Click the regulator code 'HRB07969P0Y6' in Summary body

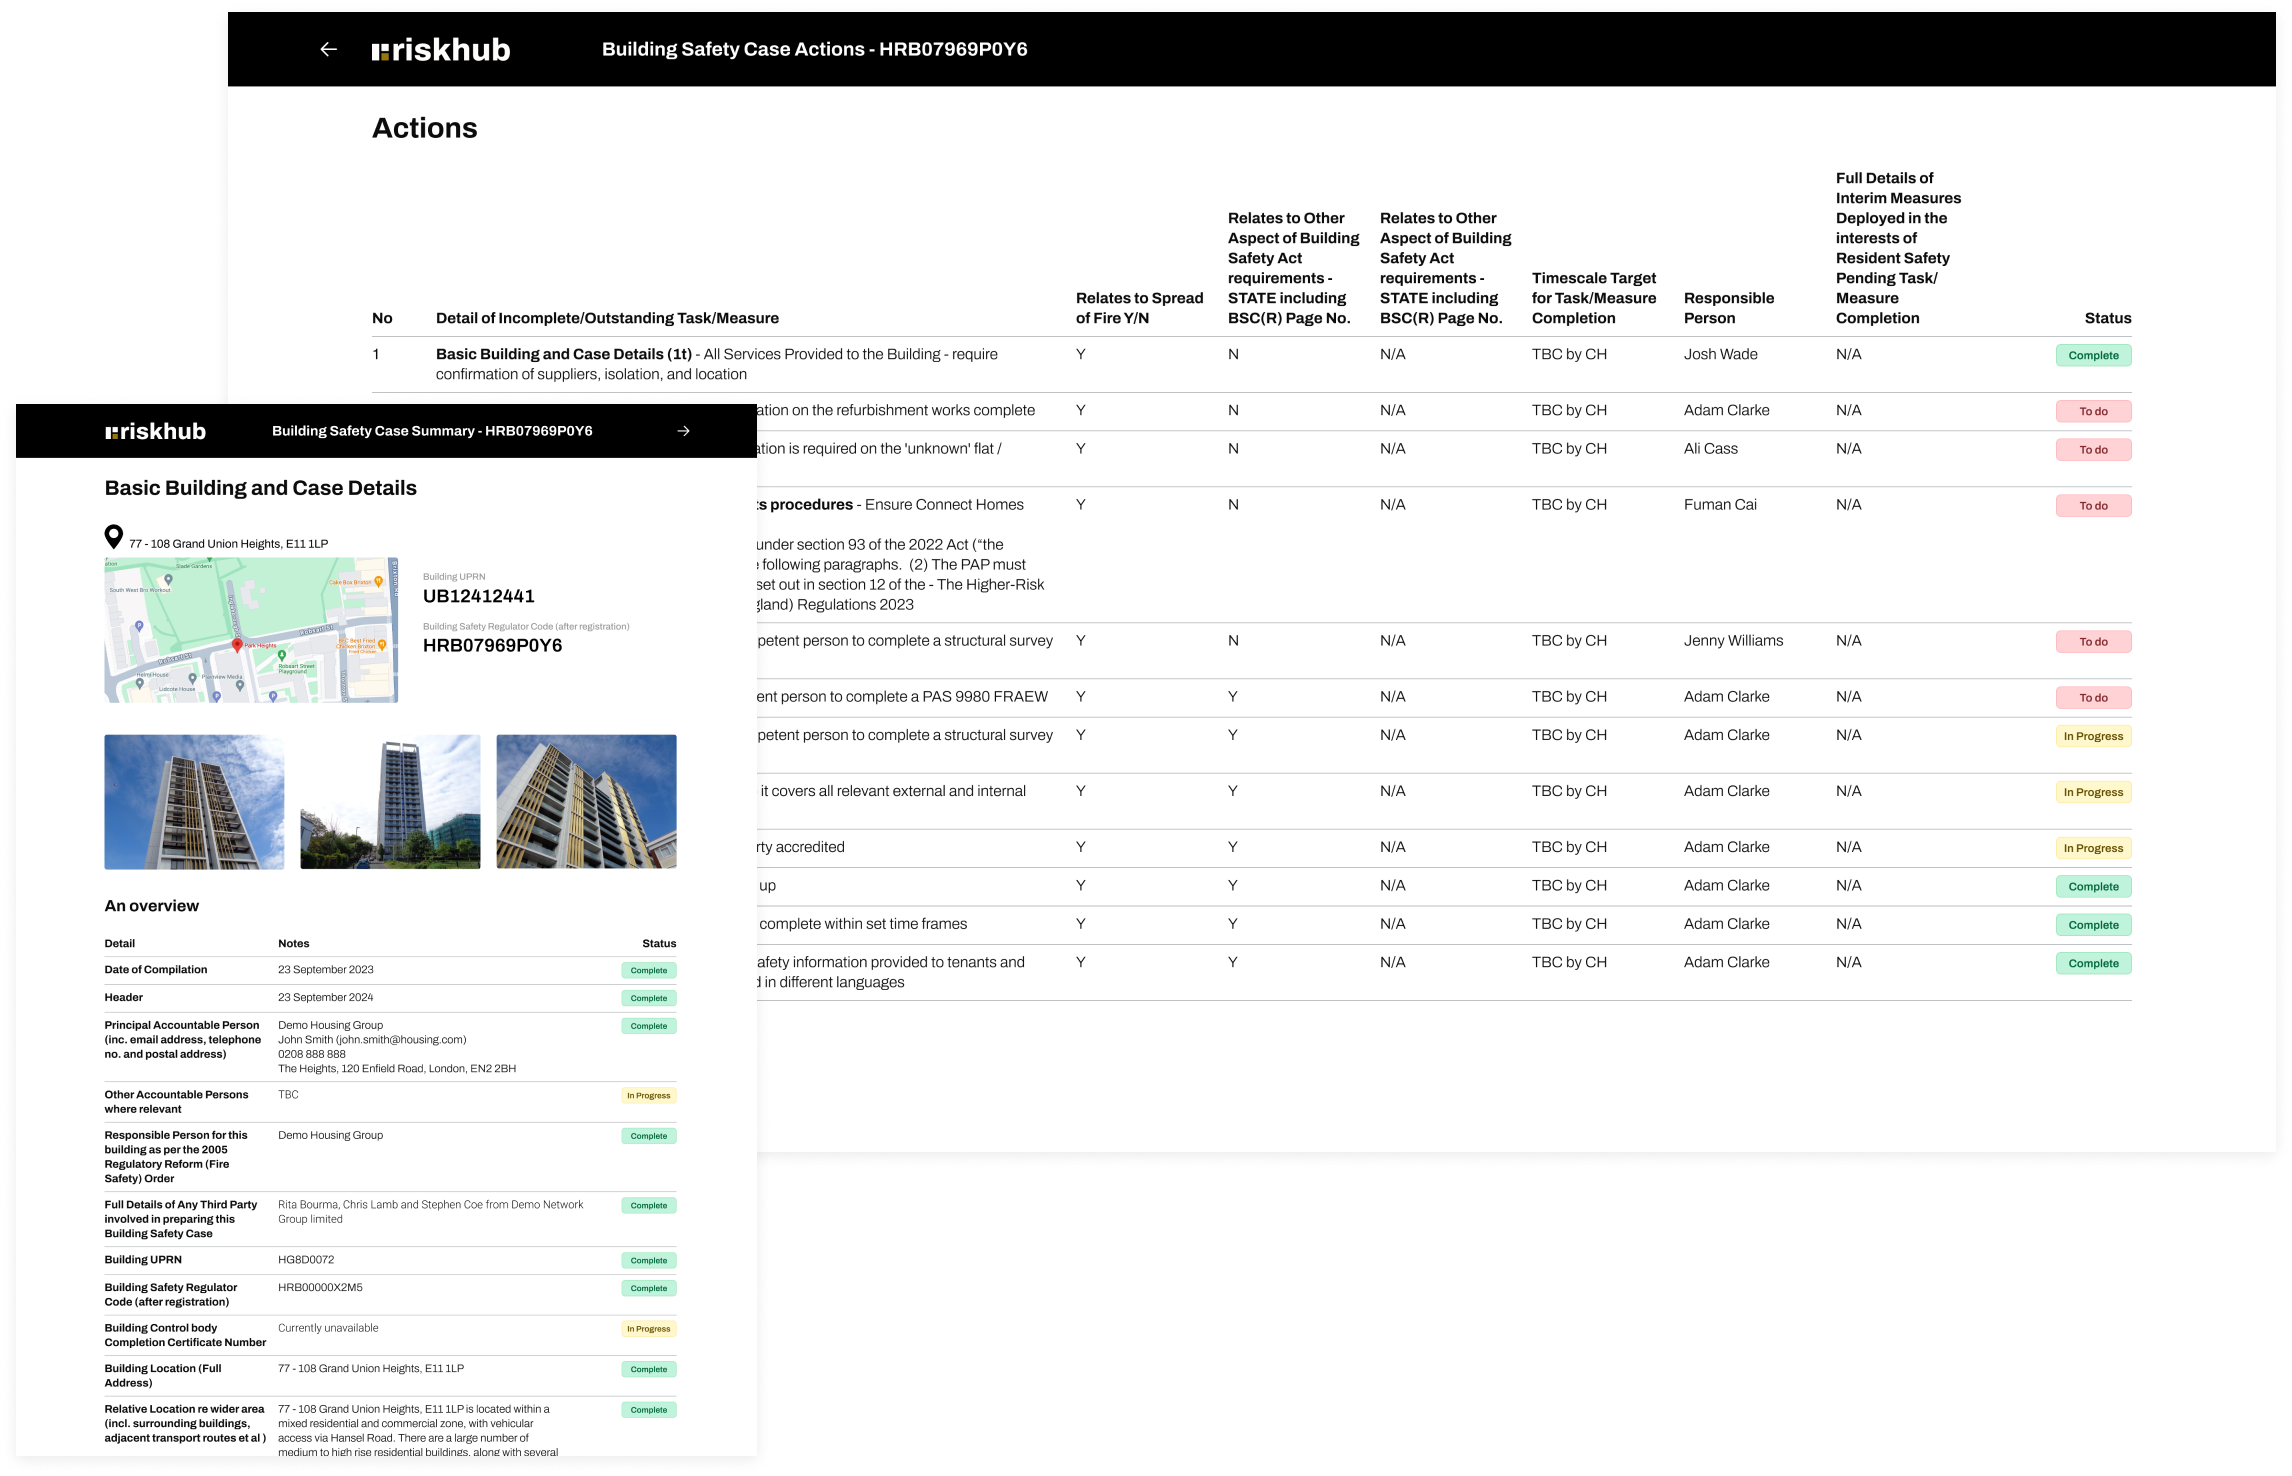click(x=492, y=646)
